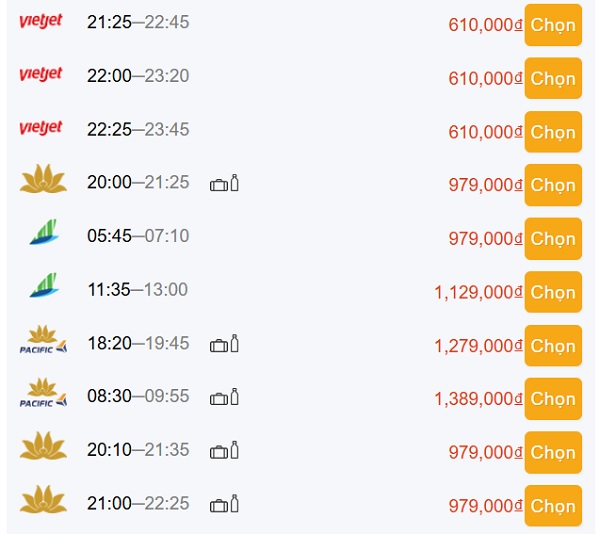Choose the 22:00–23:20 Vietjet flight with Chọn

[x=553, y=78]
